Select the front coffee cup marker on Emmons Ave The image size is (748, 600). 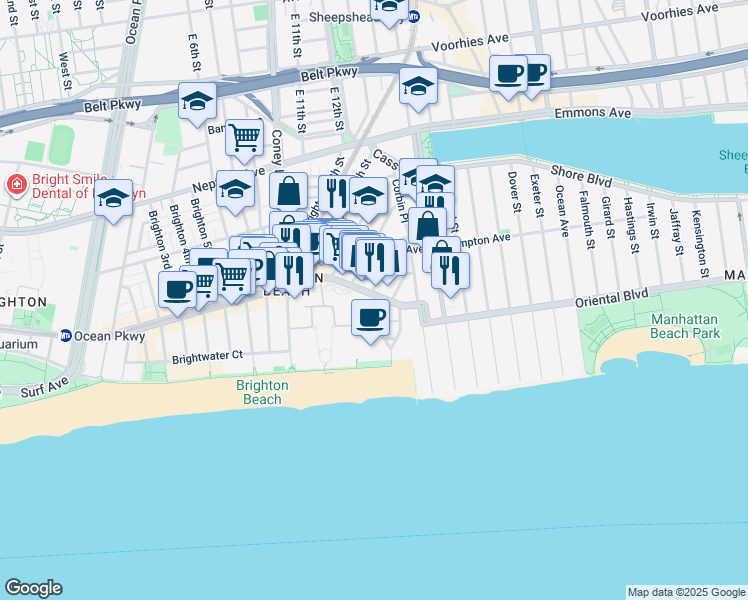509,77
